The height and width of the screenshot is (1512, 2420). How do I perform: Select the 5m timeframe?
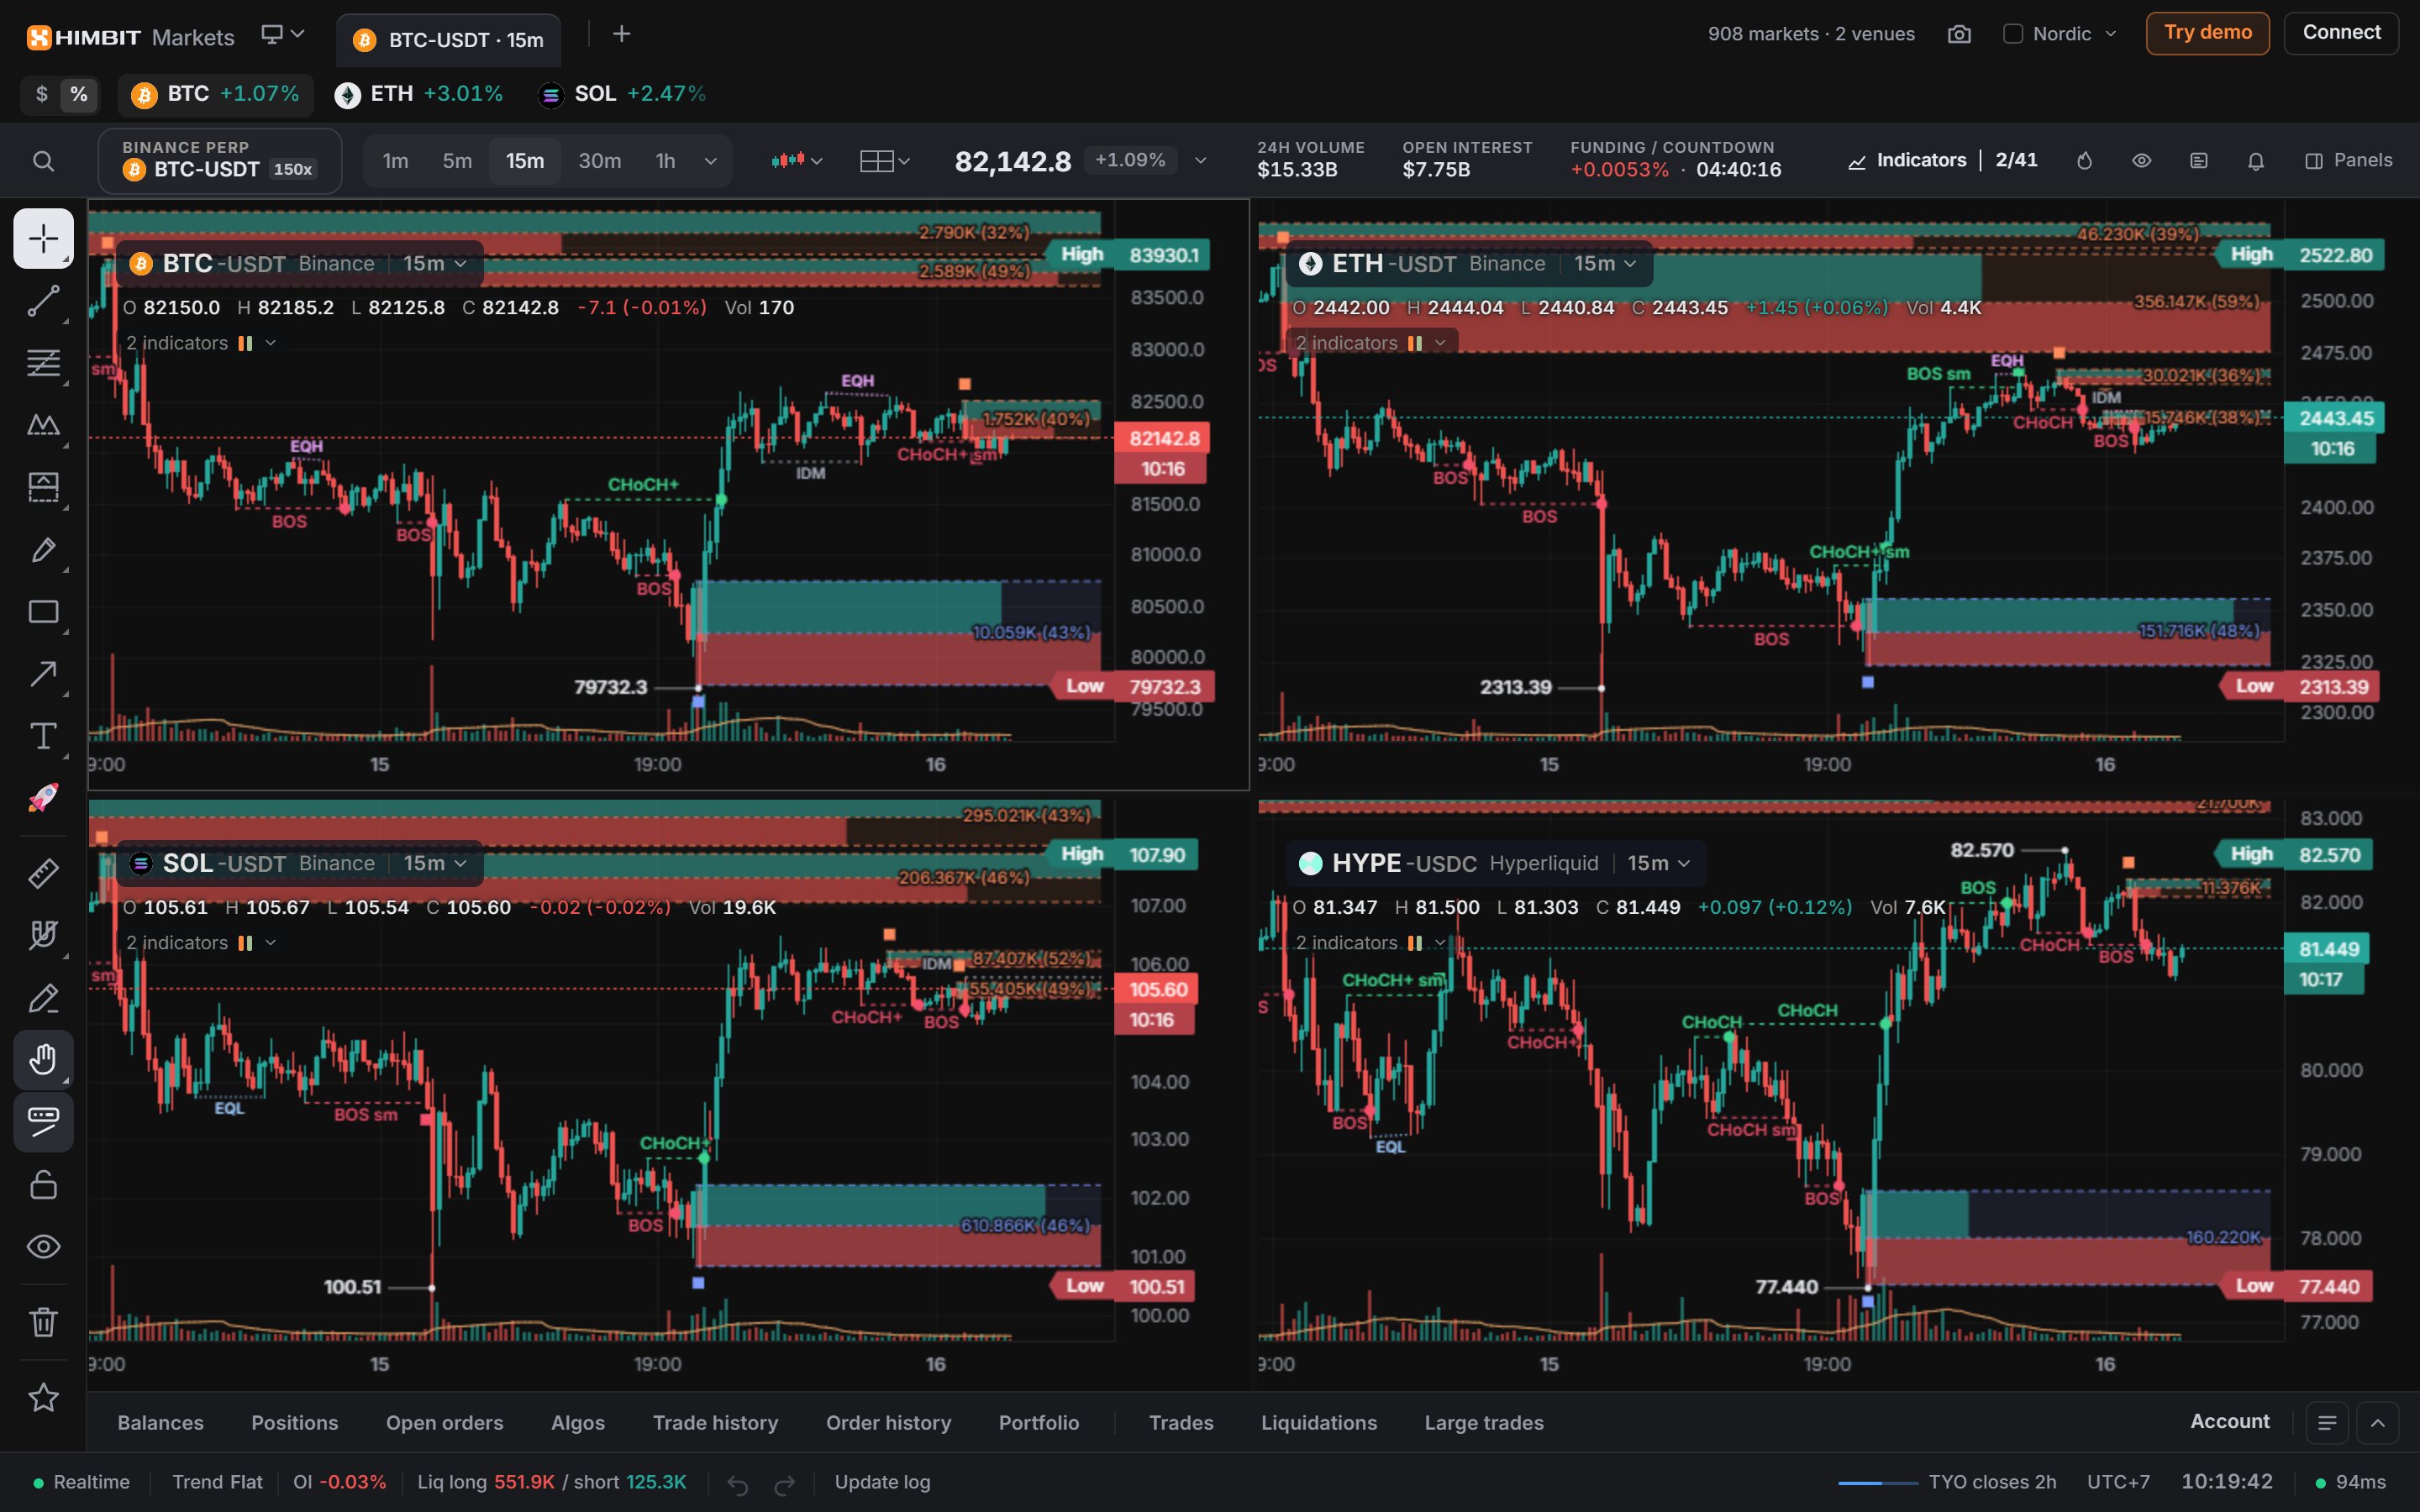click(x=457, y=161)
